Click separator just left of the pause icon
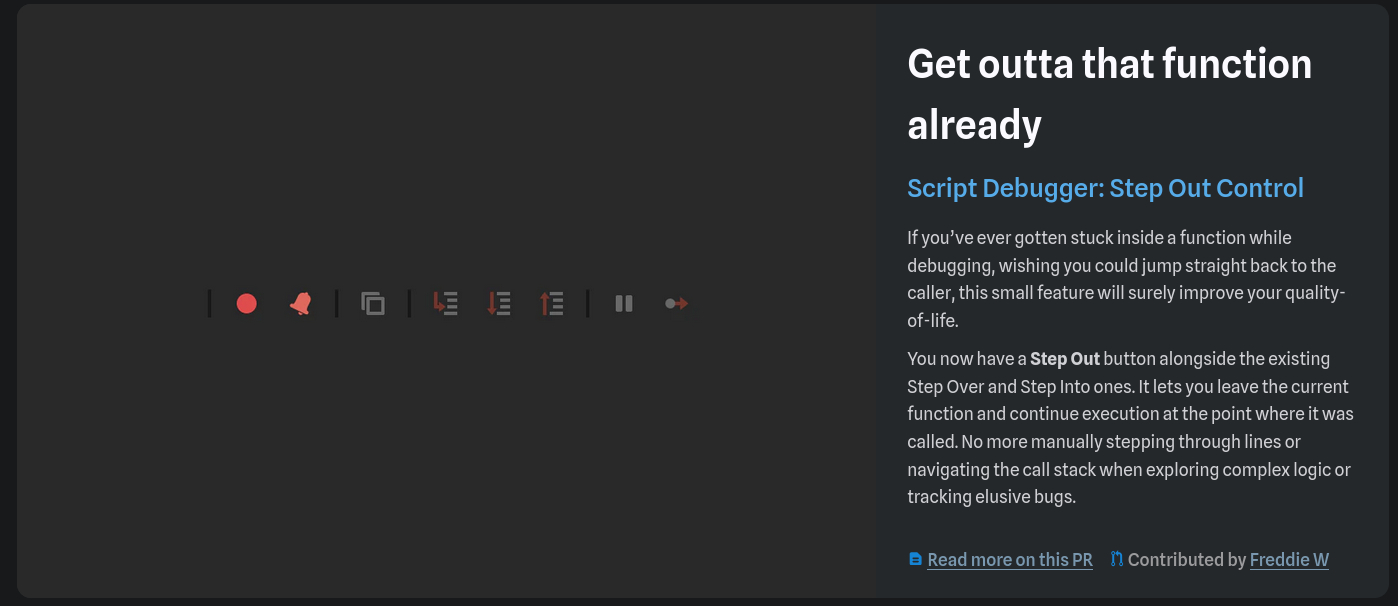The height and width of the screenshot is (606, 1398). point(588,303)
